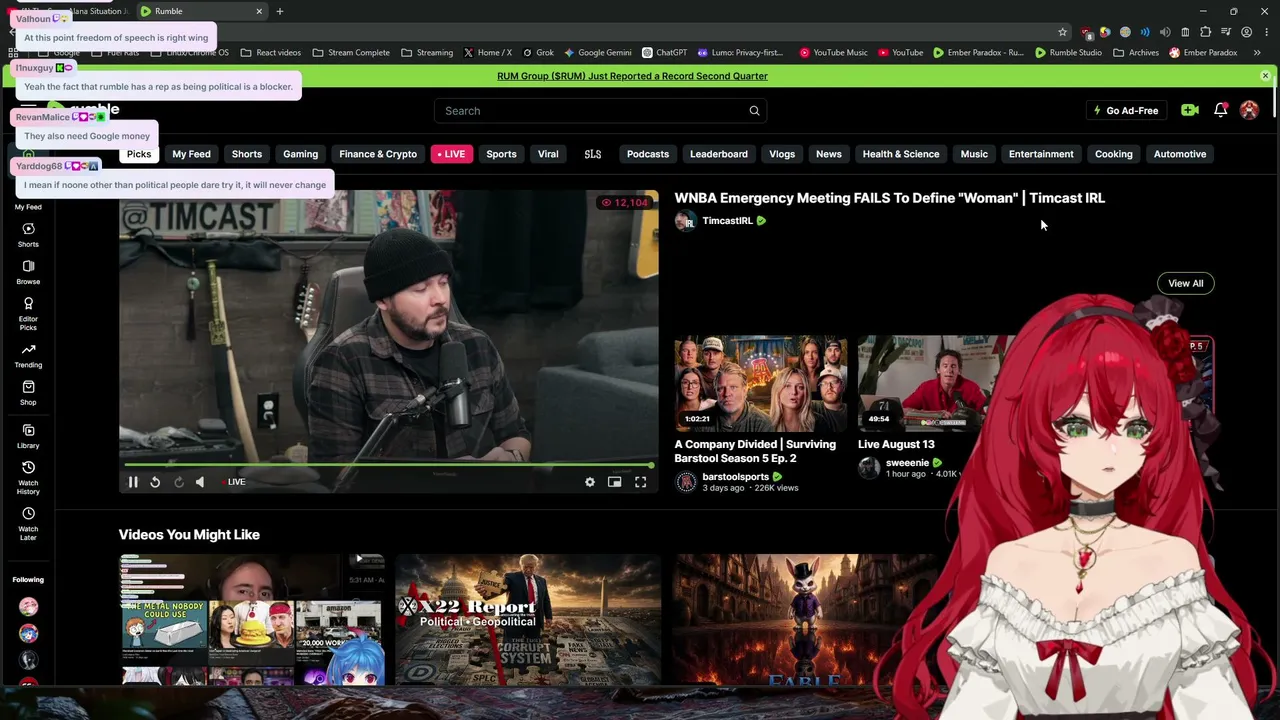1280x720 pixels.
Task: Select the Vlogs category tab
Action: tap(782, 154)
